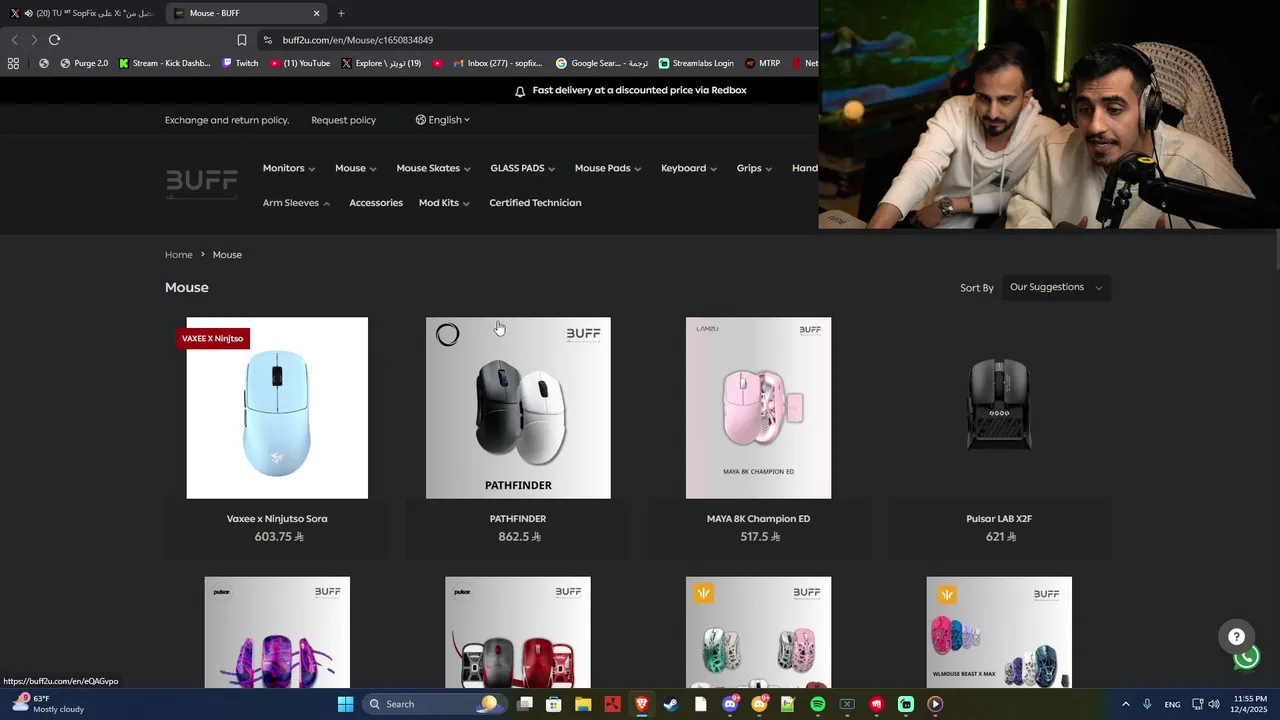Open the PATHFINDER mouse product image

[x=518, y=408]
